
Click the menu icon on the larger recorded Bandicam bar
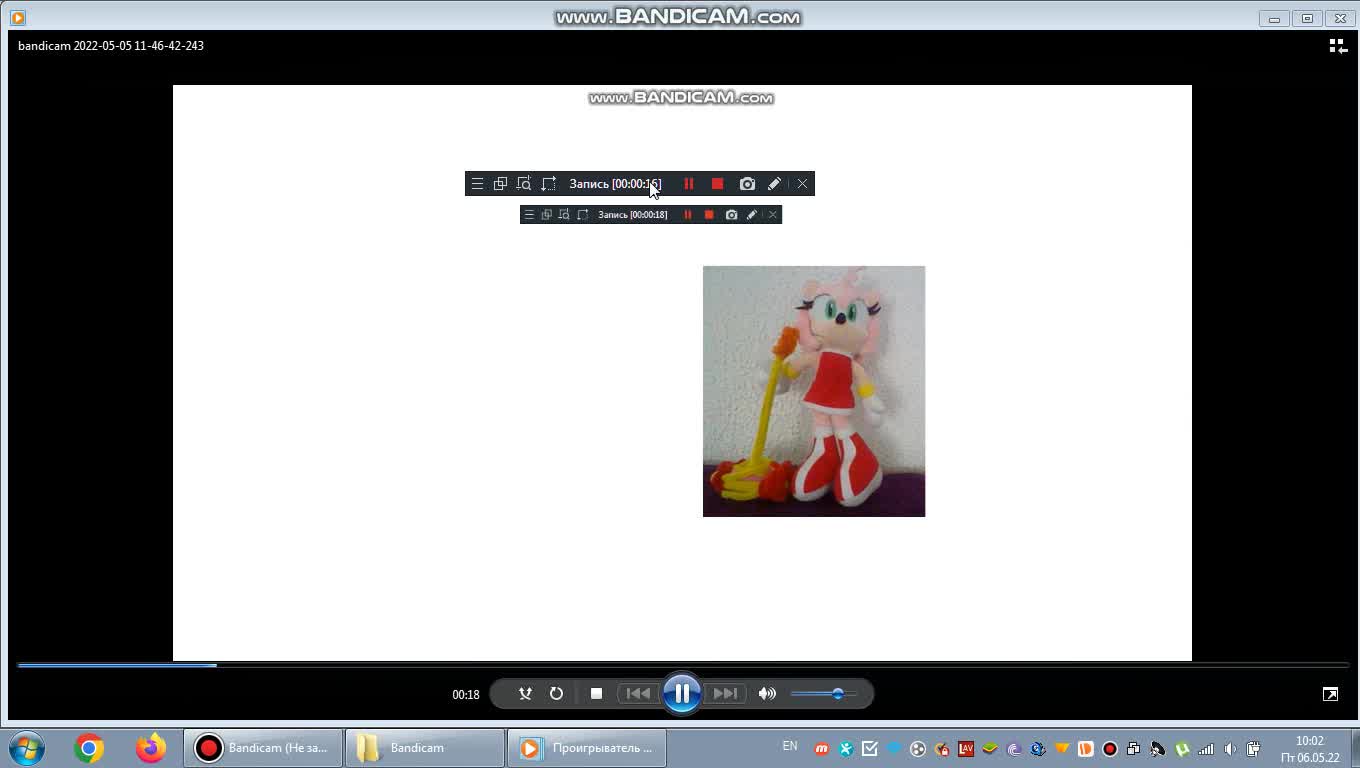click(477, 184)
